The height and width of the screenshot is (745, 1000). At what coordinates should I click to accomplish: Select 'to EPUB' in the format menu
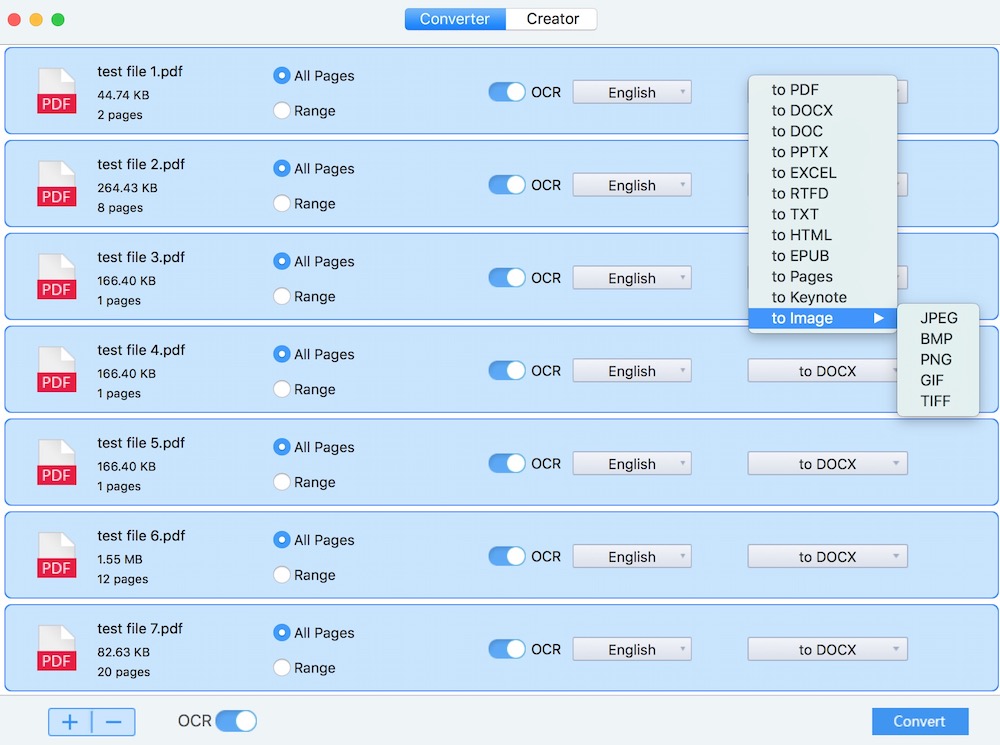(x=800, y=256)
